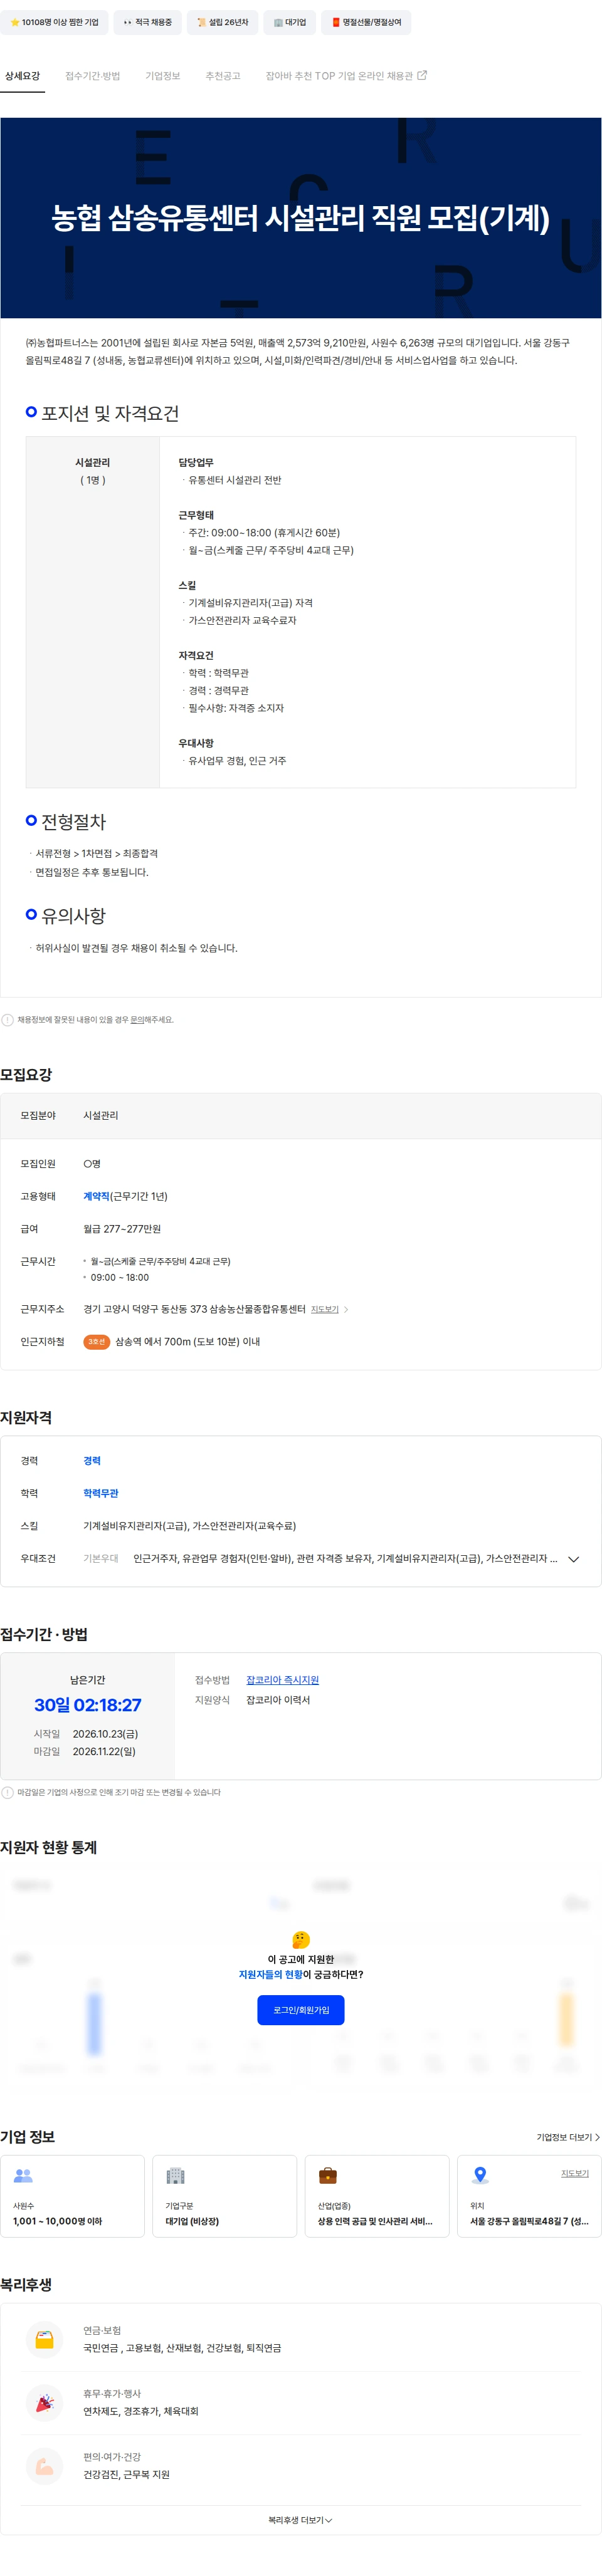Click 서류전형 > 1차면접 > 최종합격 text

(96, 854)
